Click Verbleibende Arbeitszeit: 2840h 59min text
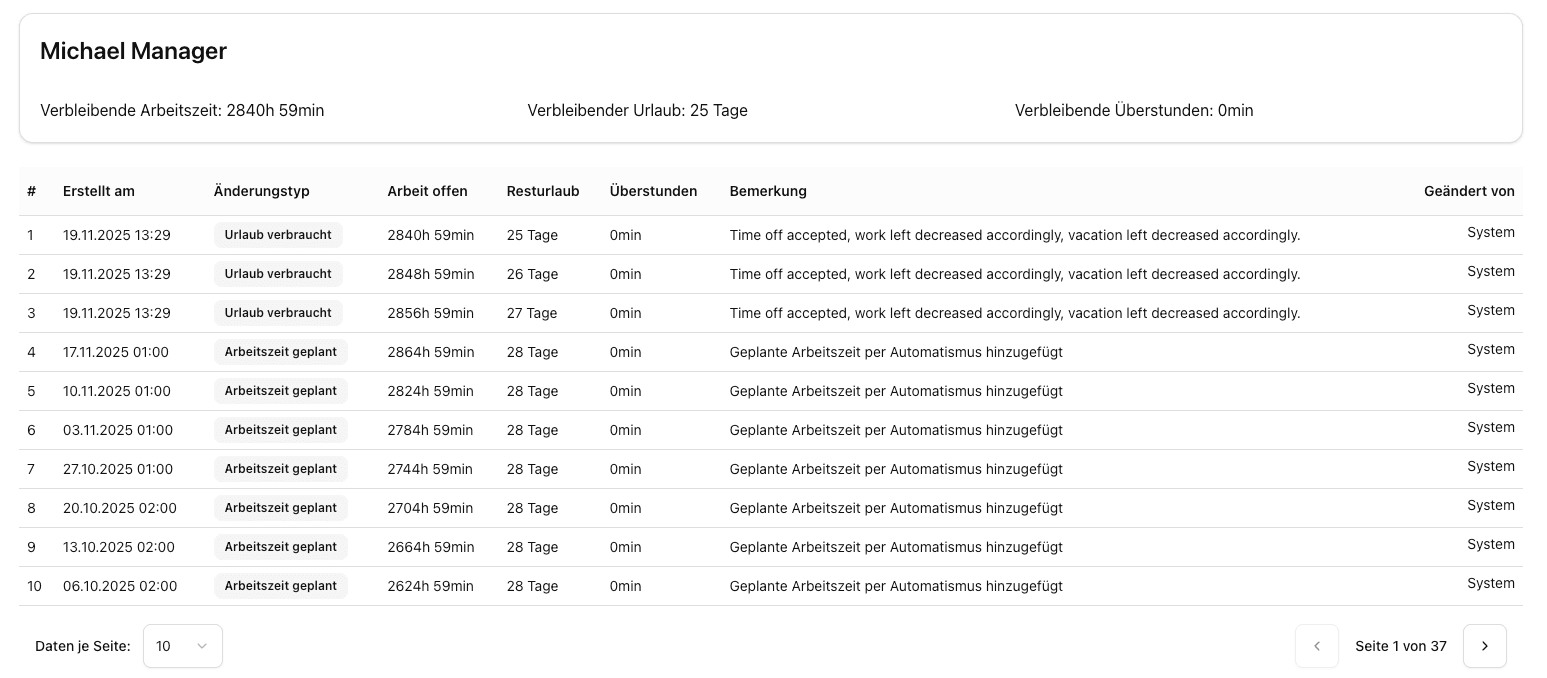The image size is (1547, 678). click(x=182, y=110)
